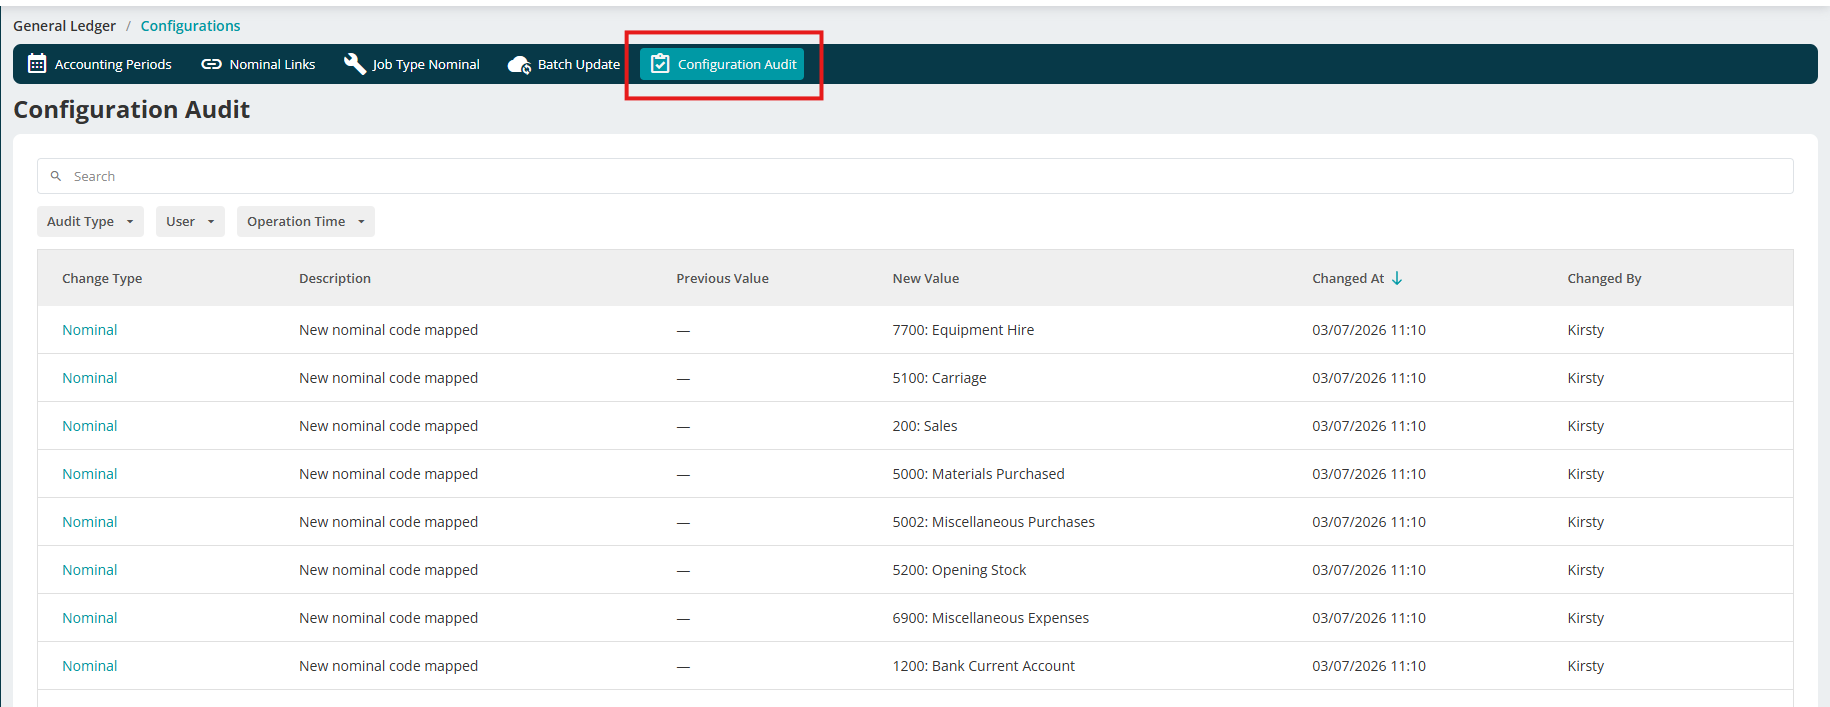This screenshot has height=707, width=1830.
Task: Open Nominal link for 7700: Equipment Hire
Action: point(90,330)
